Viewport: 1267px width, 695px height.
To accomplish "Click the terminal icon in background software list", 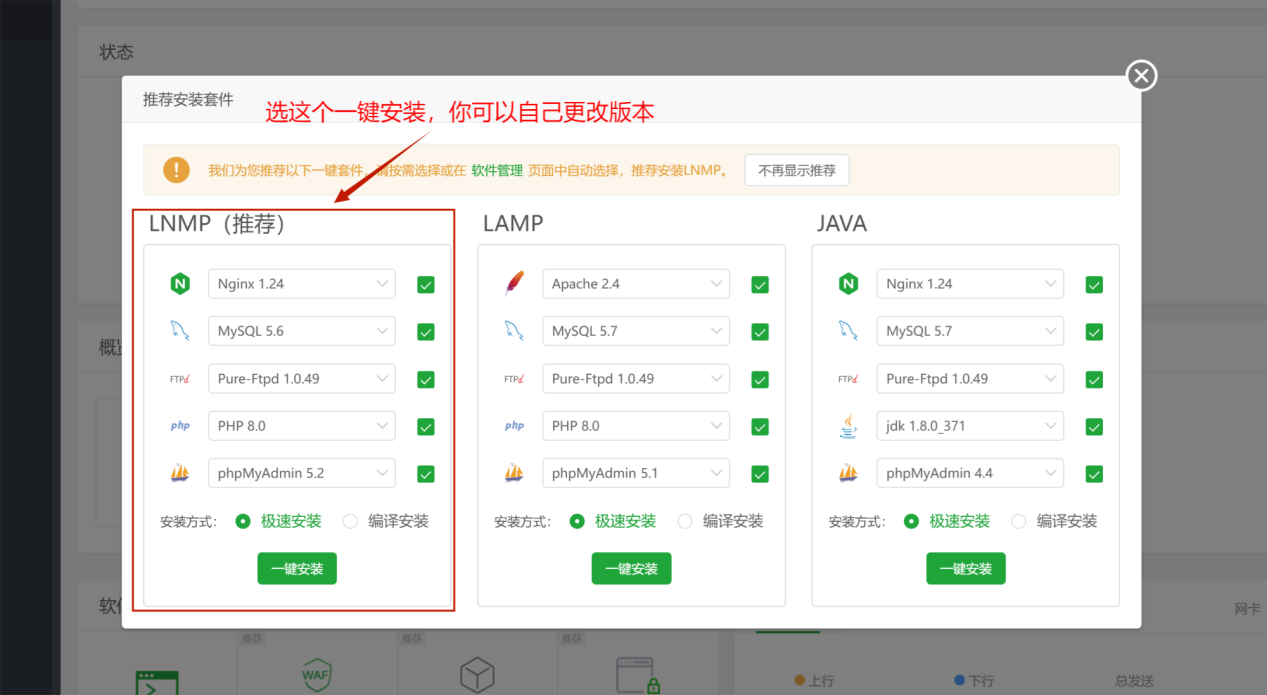I will tap(157, 683).
